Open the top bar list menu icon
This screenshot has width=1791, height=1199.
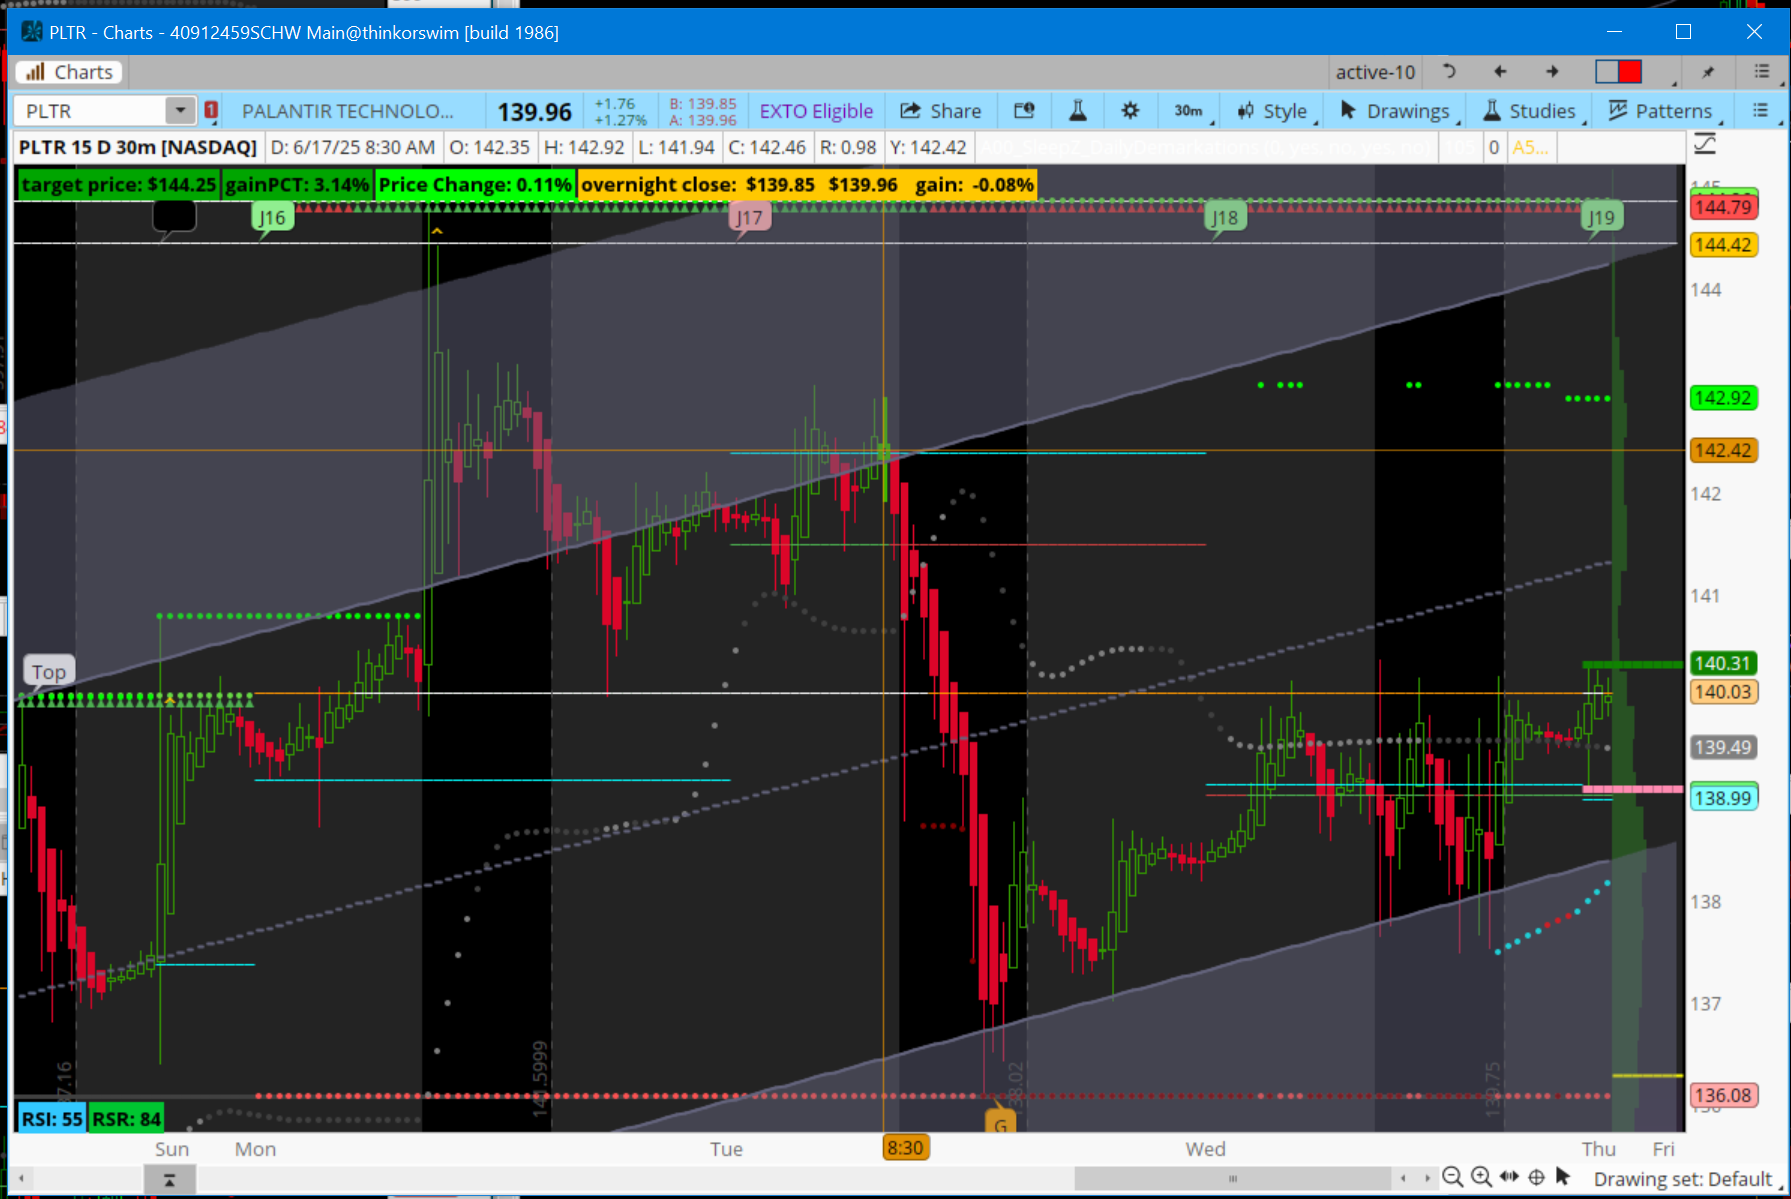pyautogui.click(x=1762, y=71)
